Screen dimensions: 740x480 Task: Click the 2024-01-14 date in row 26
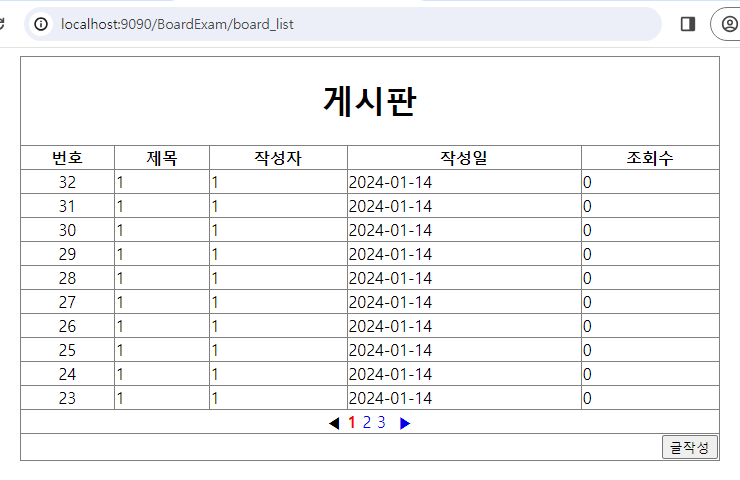(x=390, y=326)
